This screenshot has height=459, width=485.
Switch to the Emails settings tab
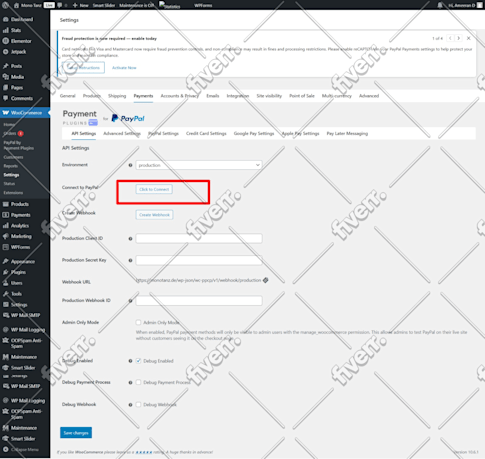click(213, 96)
